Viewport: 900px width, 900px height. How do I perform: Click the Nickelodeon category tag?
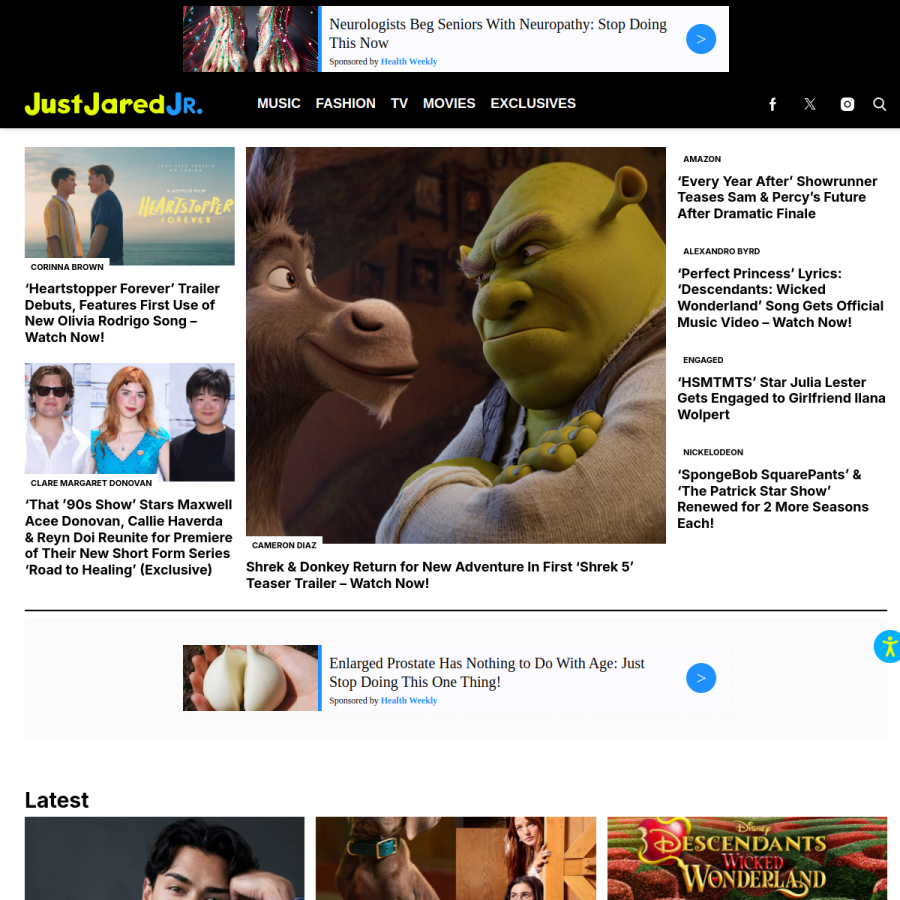coord(713,452)
